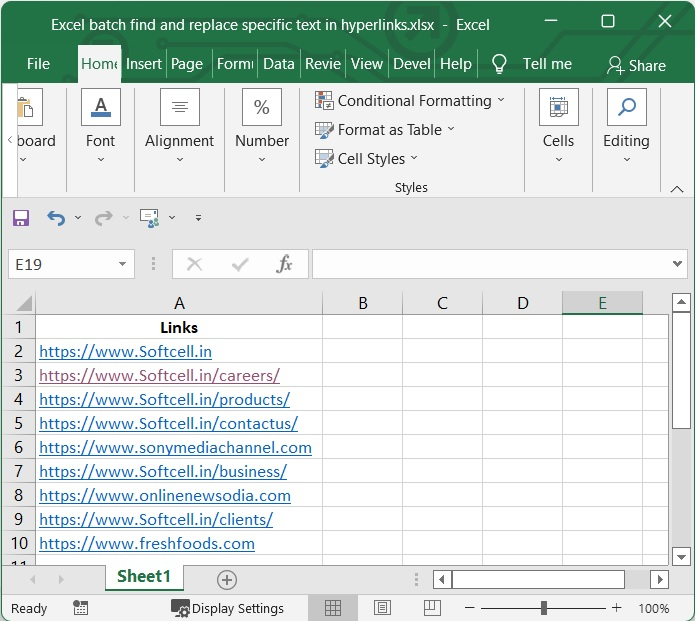Click the Undo arrow icon
700x621 pixels.
pyautogui.click(x=56, y=217)
